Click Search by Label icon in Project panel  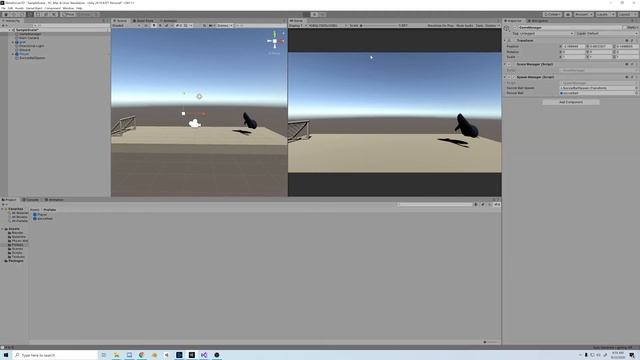[x=482, y=204]
